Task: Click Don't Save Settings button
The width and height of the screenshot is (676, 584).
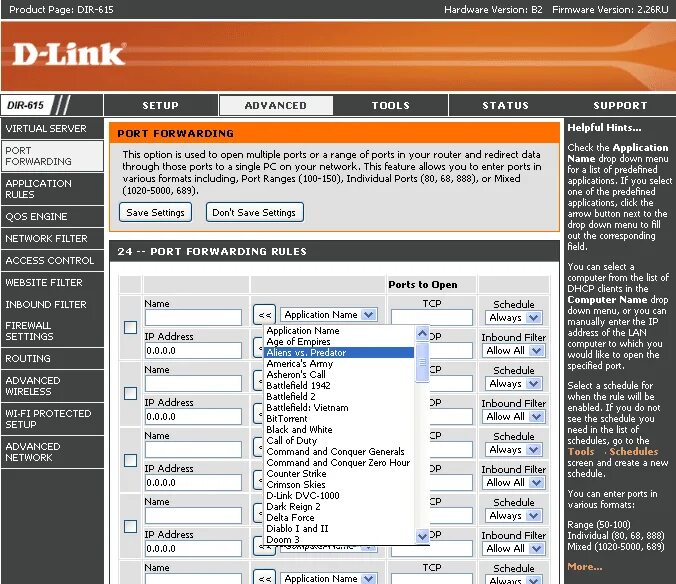Action: (x=254, y=212)
